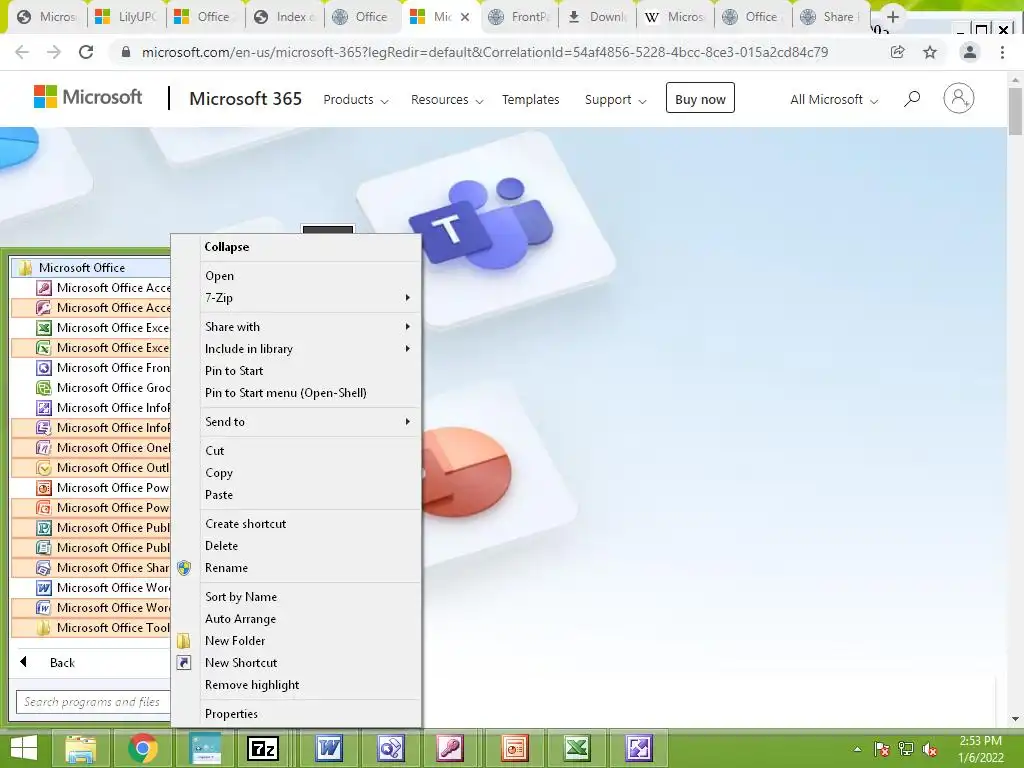Show hidden tray icons arrow
The width and height of the screenshot is (1024, 768).
(x=857, y=750)
